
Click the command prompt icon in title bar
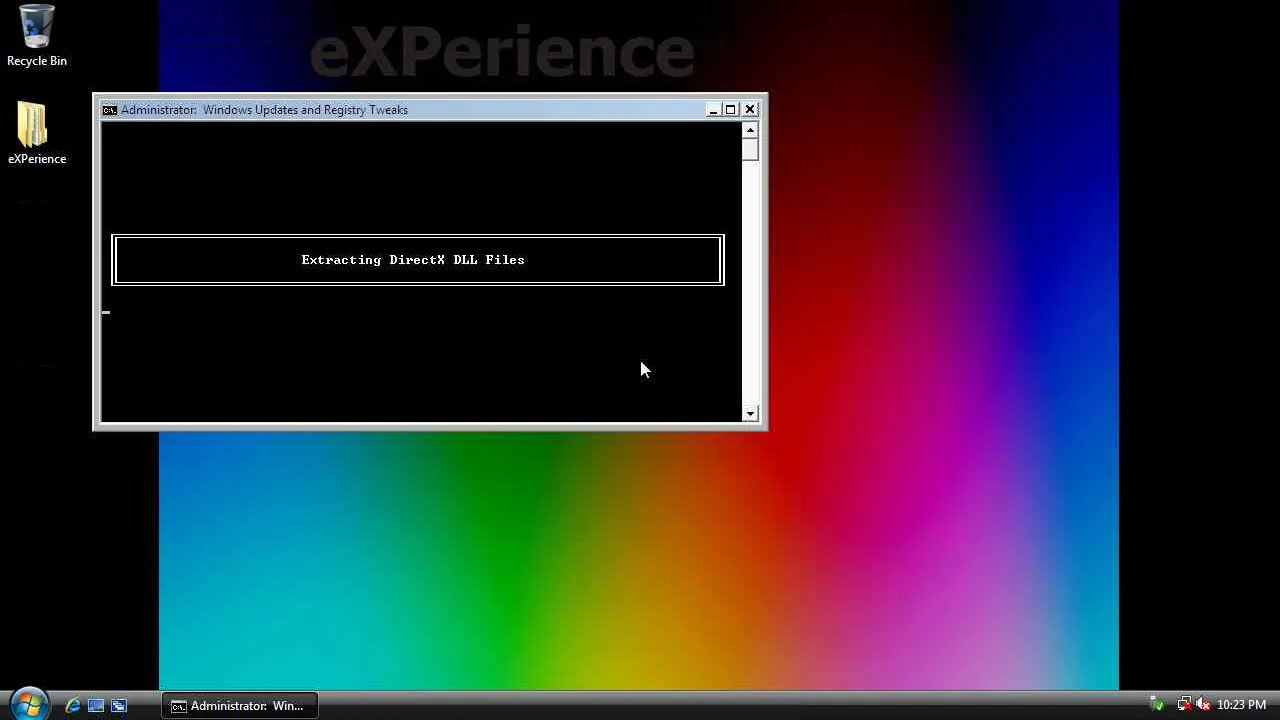110,110
